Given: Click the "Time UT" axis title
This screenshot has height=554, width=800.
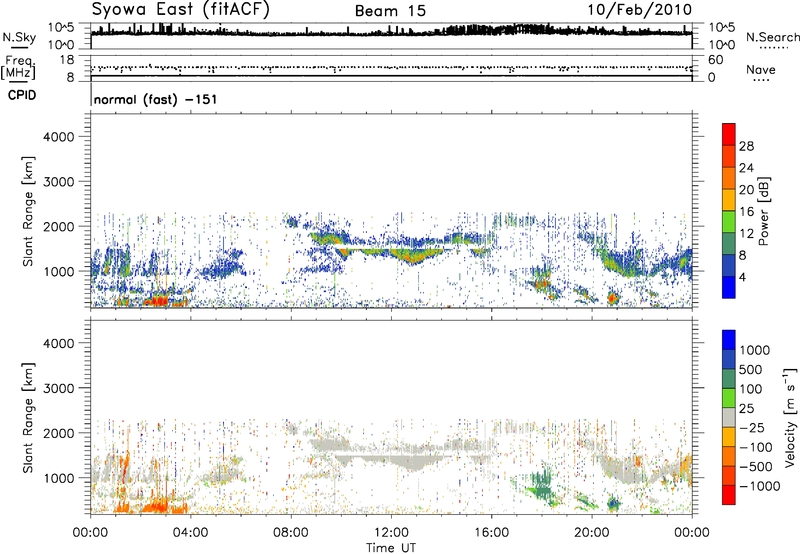Looking at the screenshot, I should (391, 548).
